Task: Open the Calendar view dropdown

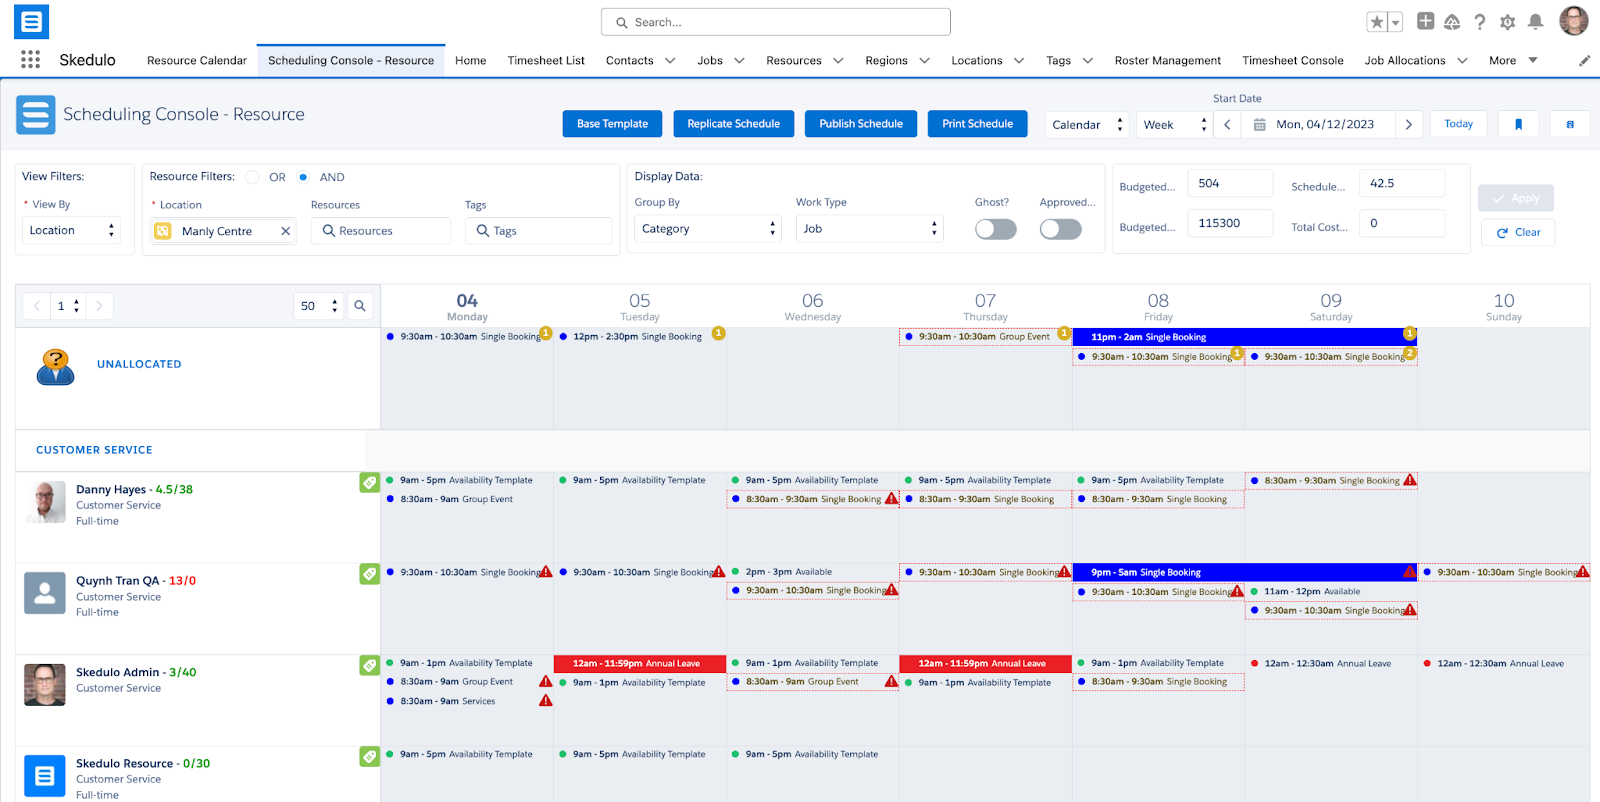Action: (x=1087, y=125)
